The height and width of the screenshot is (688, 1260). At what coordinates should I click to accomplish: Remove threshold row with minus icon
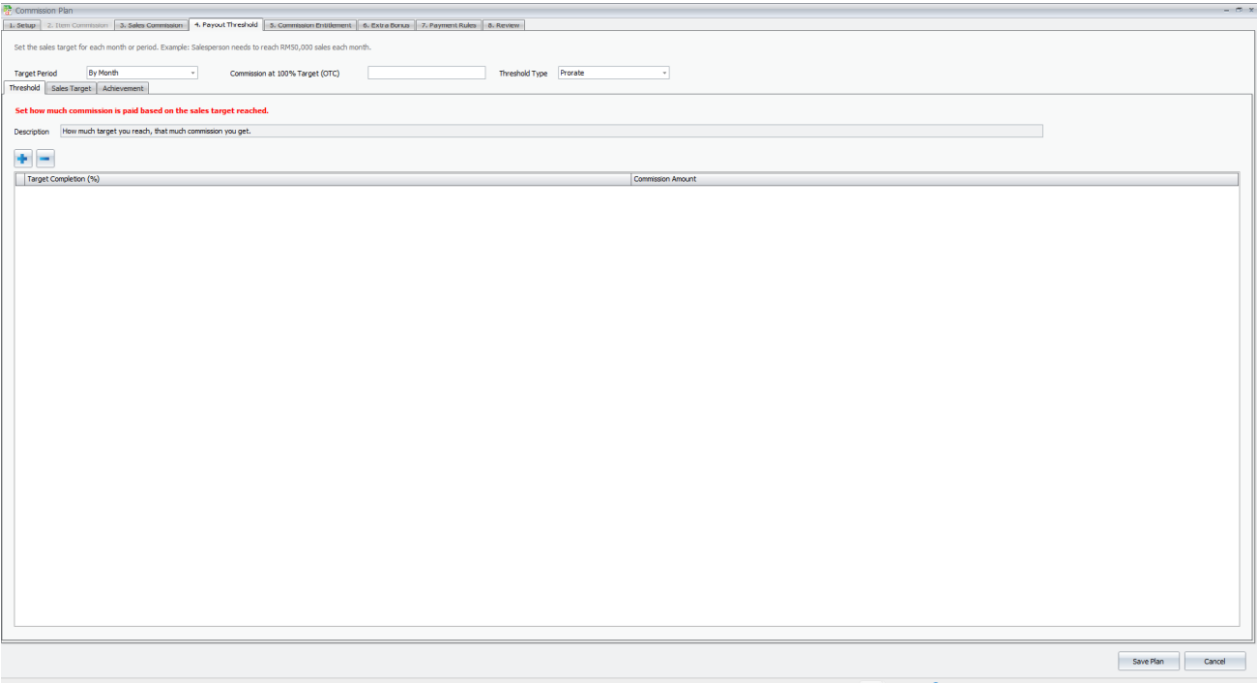pyautogui.click(x=45, y=158)
